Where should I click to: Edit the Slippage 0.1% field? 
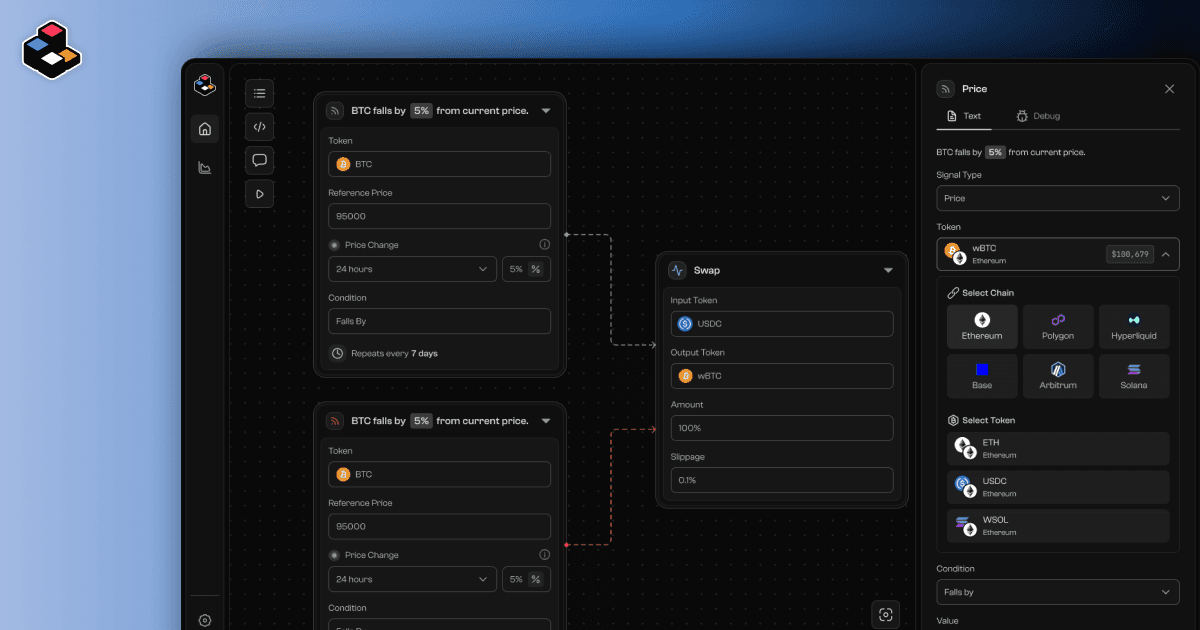(x=782, y=480)
